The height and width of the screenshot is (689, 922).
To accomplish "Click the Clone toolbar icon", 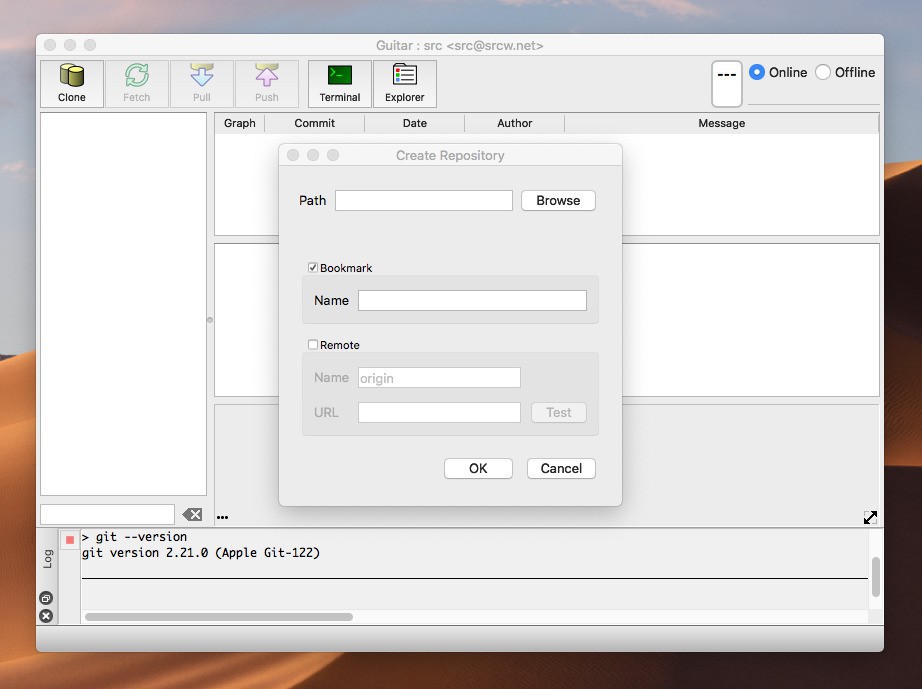I will (x=72, y=83).
